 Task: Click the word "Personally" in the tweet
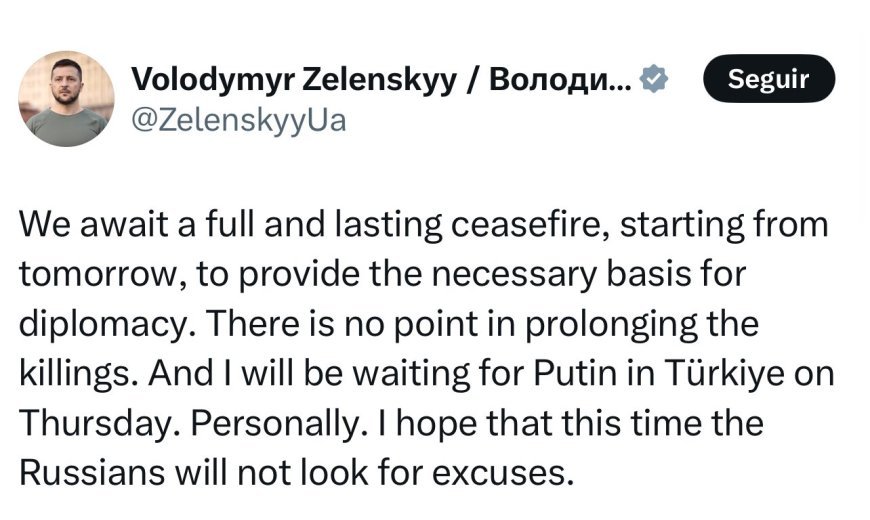coord(273,423)
